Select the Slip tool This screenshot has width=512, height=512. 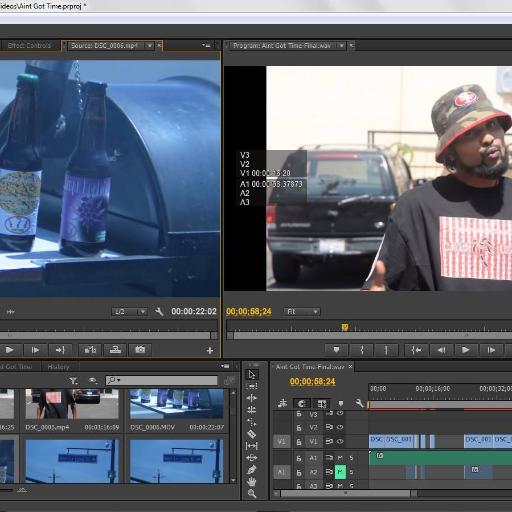pos(252,446)
